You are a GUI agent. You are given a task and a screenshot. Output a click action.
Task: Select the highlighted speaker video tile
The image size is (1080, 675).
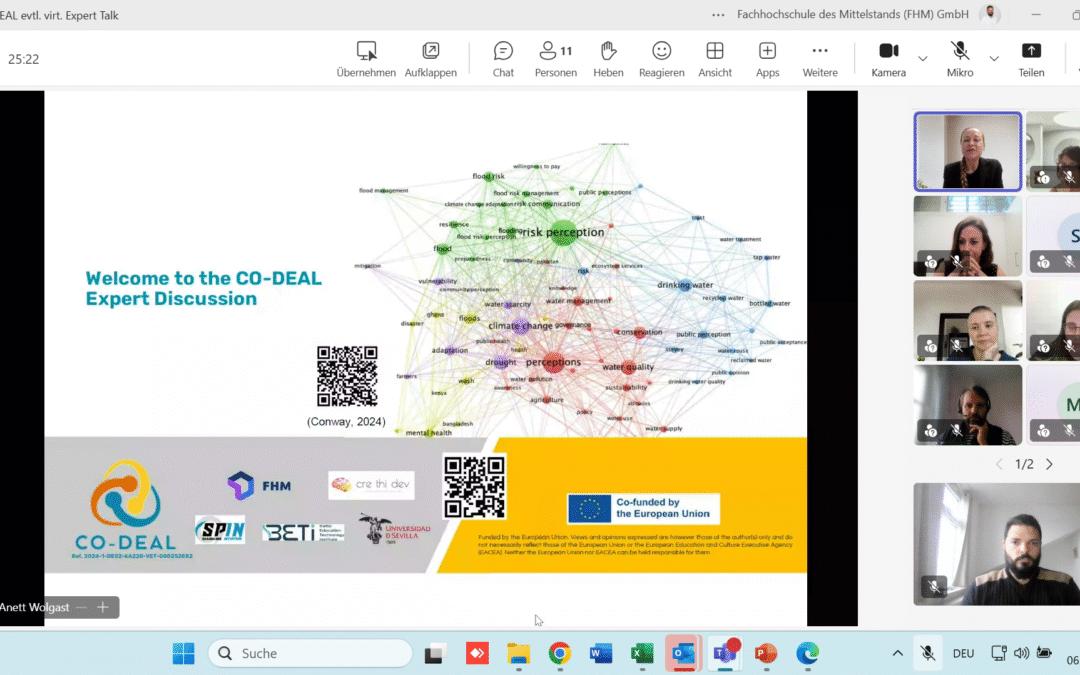pos(967,151)
